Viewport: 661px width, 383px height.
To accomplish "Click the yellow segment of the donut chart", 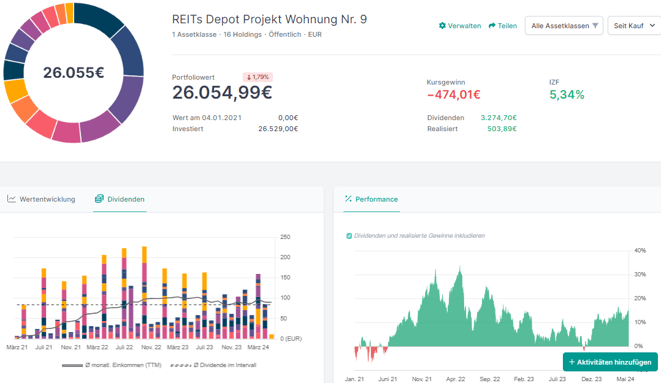I will coord(15,91).
